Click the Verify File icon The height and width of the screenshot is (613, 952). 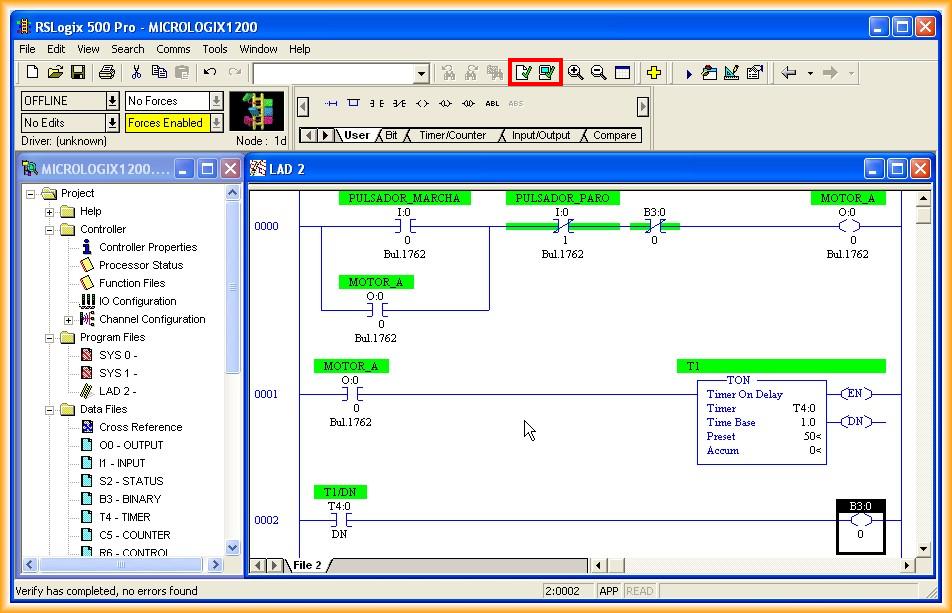(x=523, y=72)
